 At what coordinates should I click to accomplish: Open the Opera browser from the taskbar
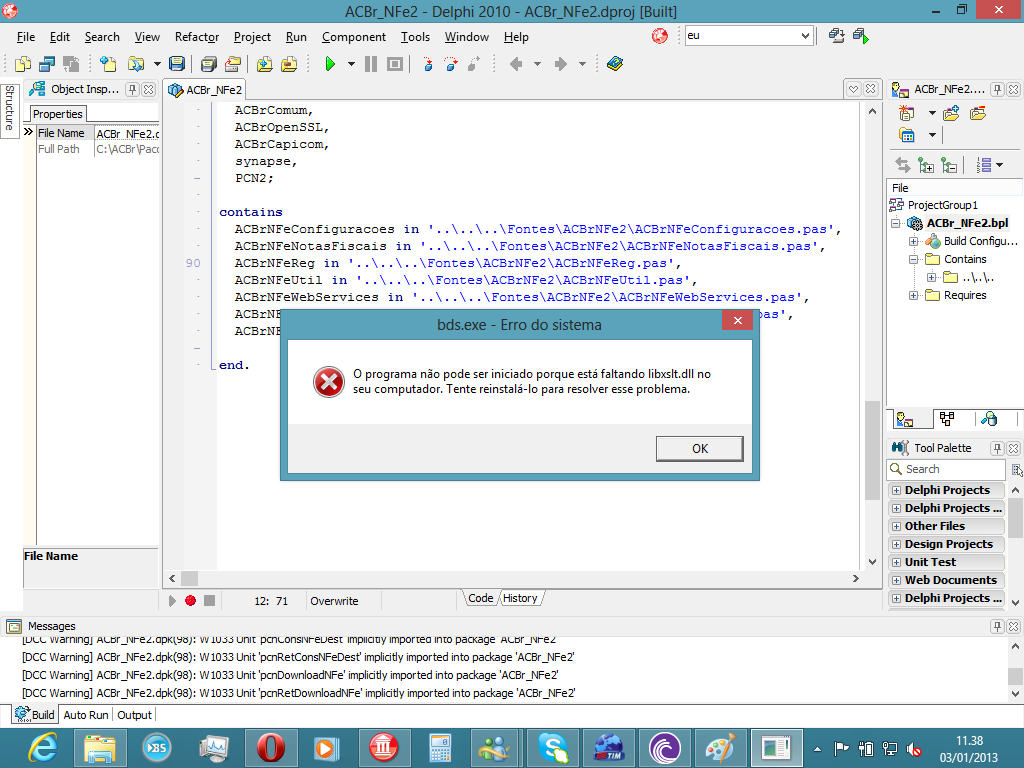[x=270, y=748]
